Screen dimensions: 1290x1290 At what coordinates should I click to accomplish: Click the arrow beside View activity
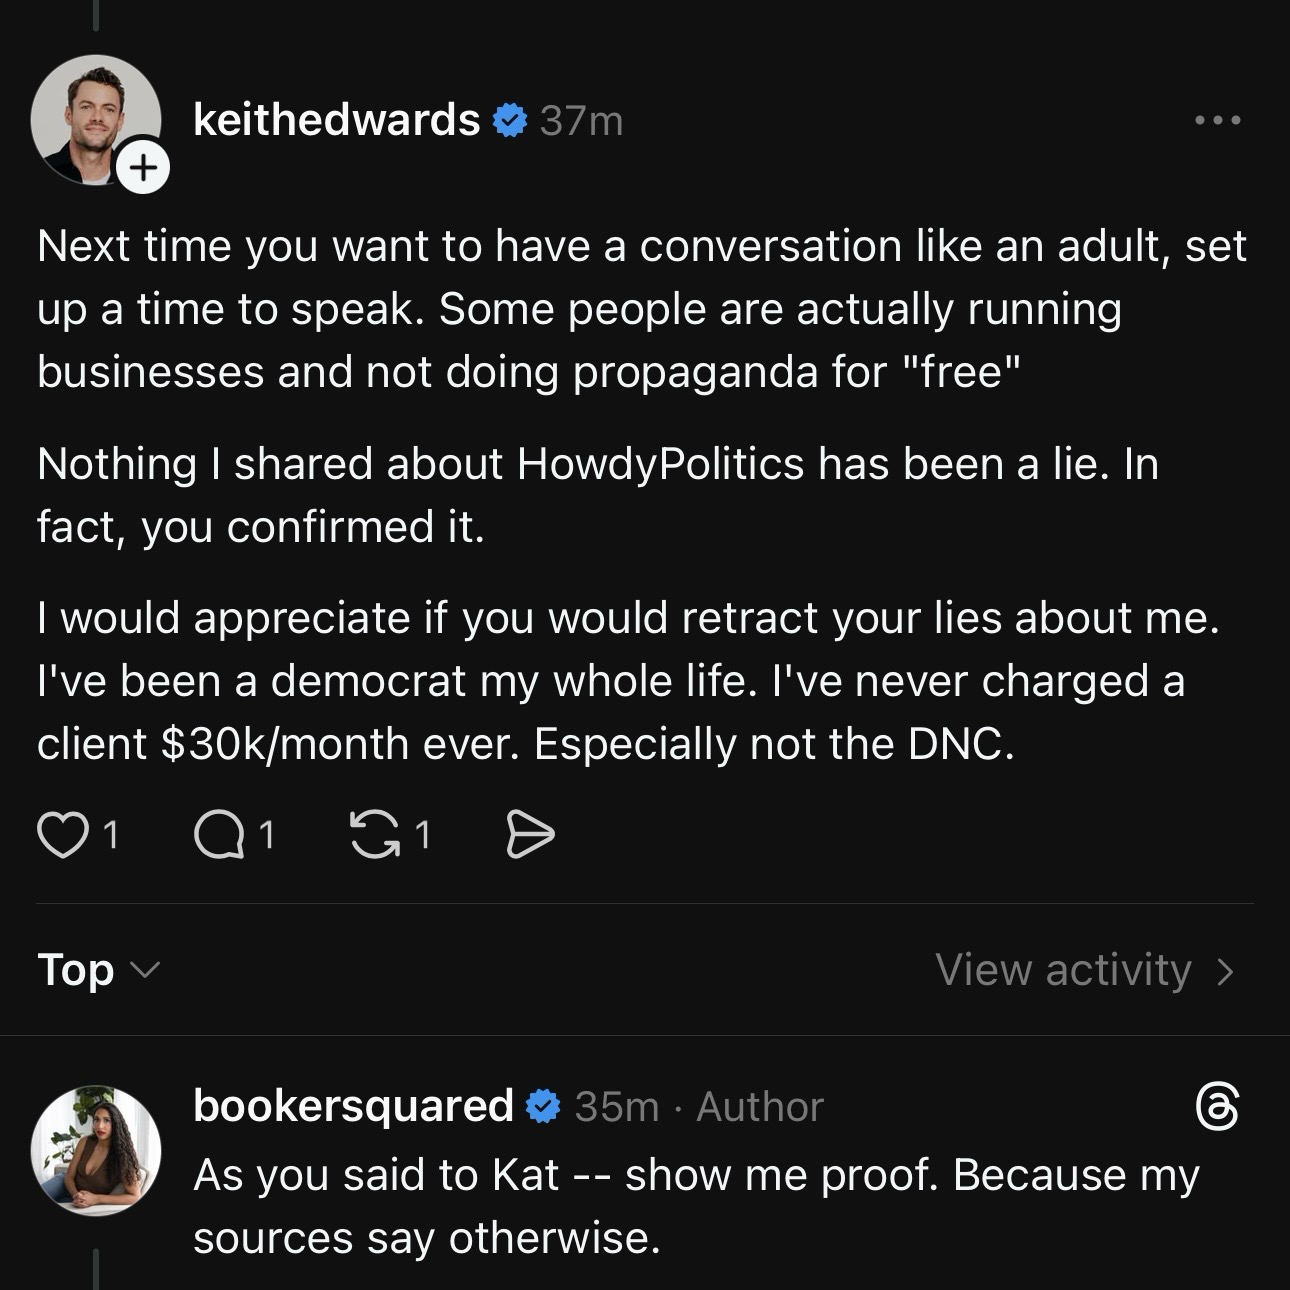point(1224,971)
